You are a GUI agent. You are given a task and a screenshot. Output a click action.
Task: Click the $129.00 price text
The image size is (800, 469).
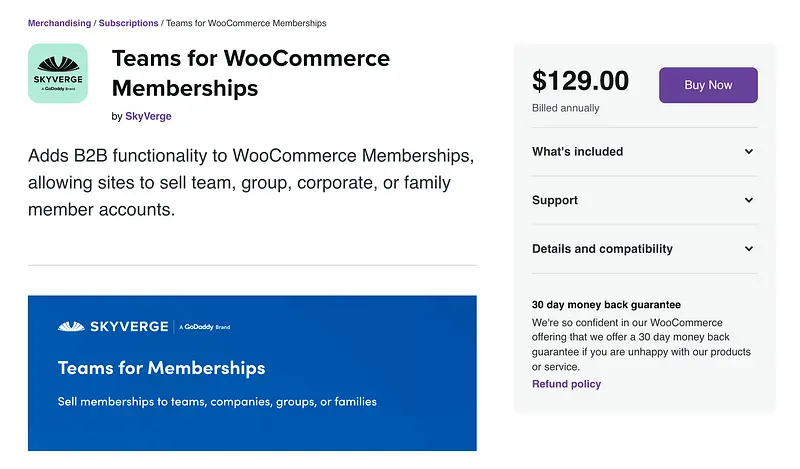tap(581, 81)
